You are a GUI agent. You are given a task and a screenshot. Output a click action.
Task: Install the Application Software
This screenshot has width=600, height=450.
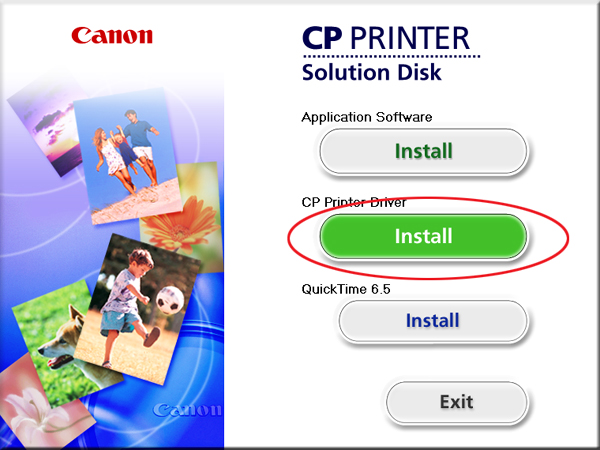423,151
